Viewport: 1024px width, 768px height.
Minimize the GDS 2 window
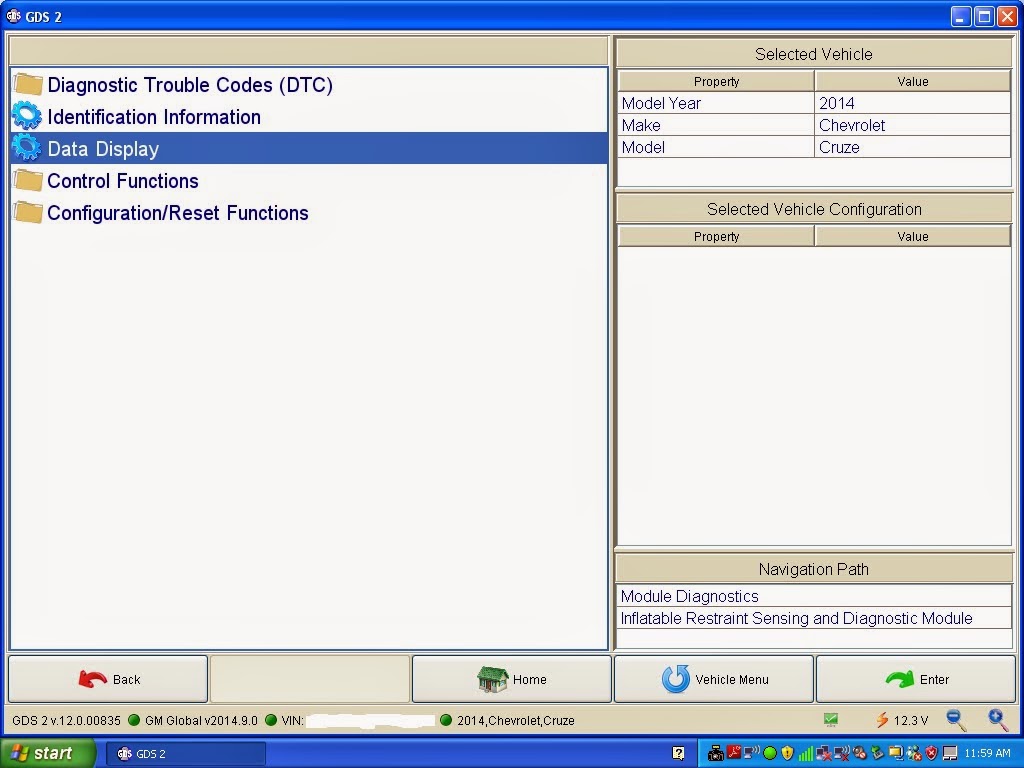click(960, 16)
